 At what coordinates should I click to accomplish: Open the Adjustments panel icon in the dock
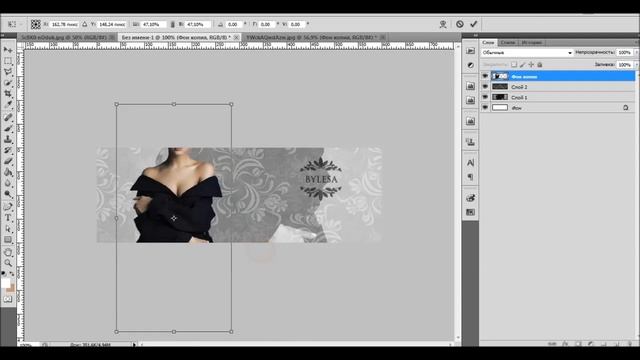pos(471,65)
